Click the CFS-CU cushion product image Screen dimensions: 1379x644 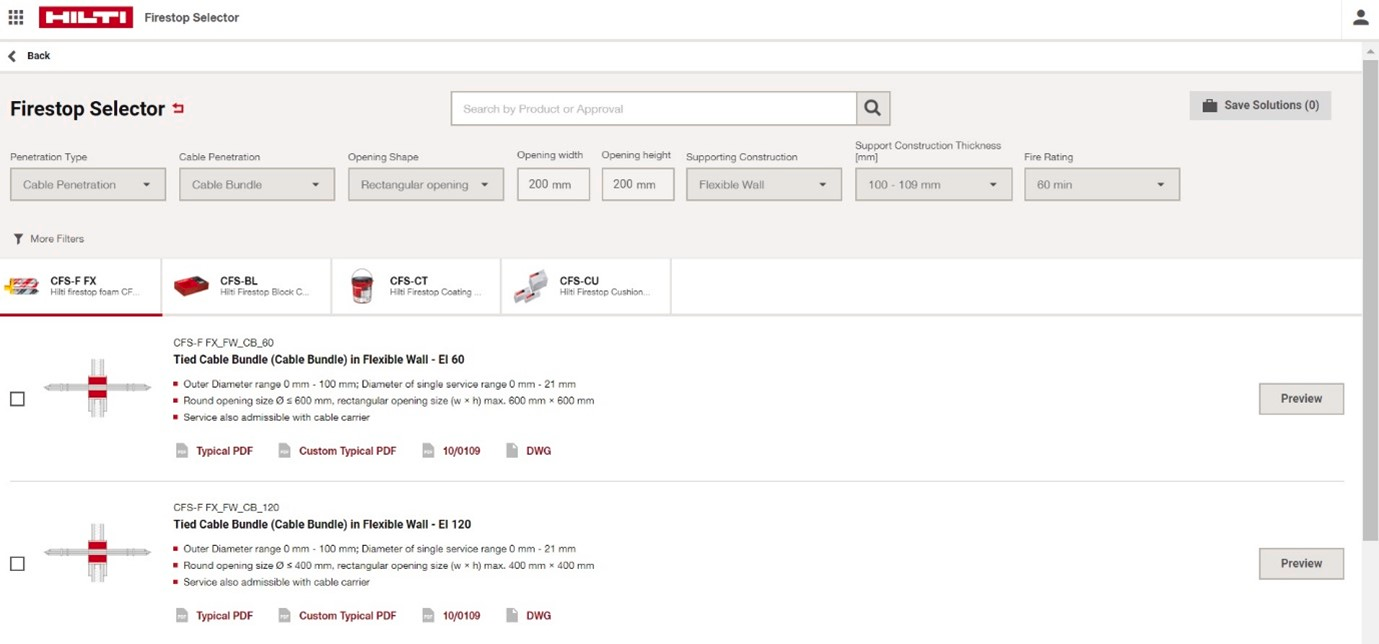(x=531, y=287)
